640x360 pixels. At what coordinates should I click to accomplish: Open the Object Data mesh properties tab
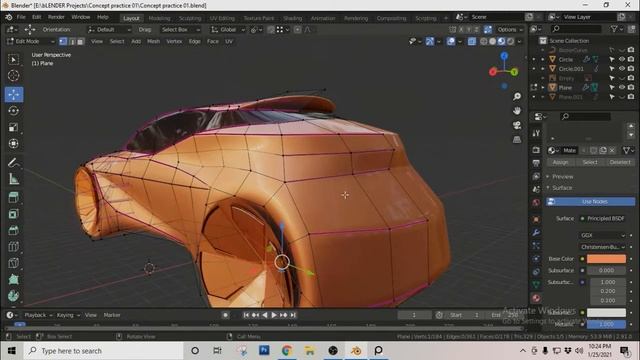pyautogui.click(x=536, y=284)
